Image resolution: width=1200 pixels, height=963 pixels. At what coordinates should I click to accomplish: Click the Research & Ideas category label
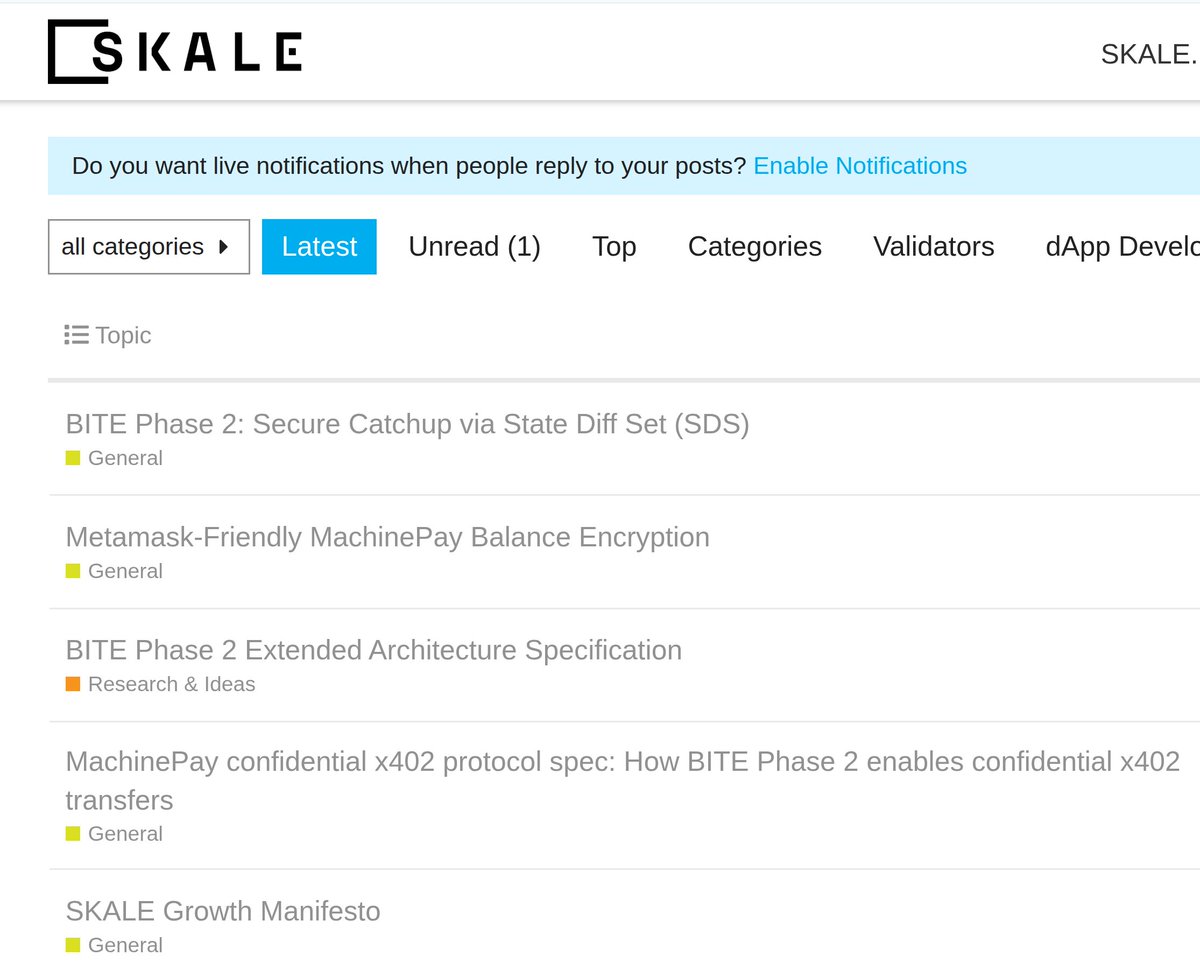(x=171, y=684)
